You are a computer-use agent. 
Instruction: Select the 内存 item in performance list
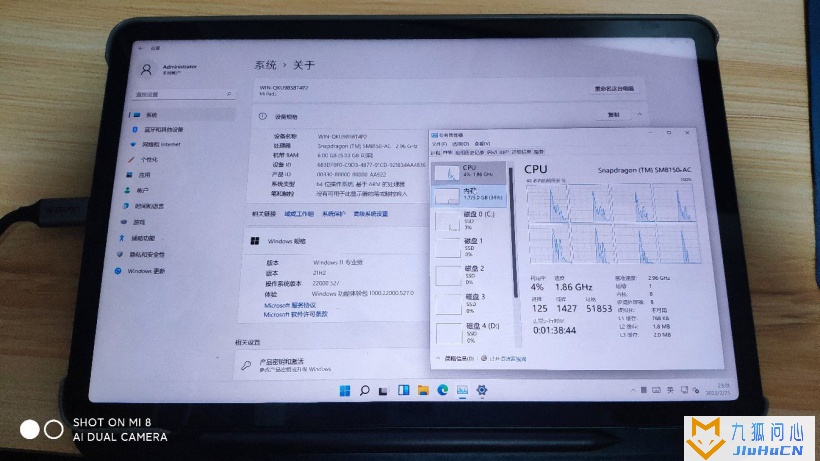pos(470,195)
